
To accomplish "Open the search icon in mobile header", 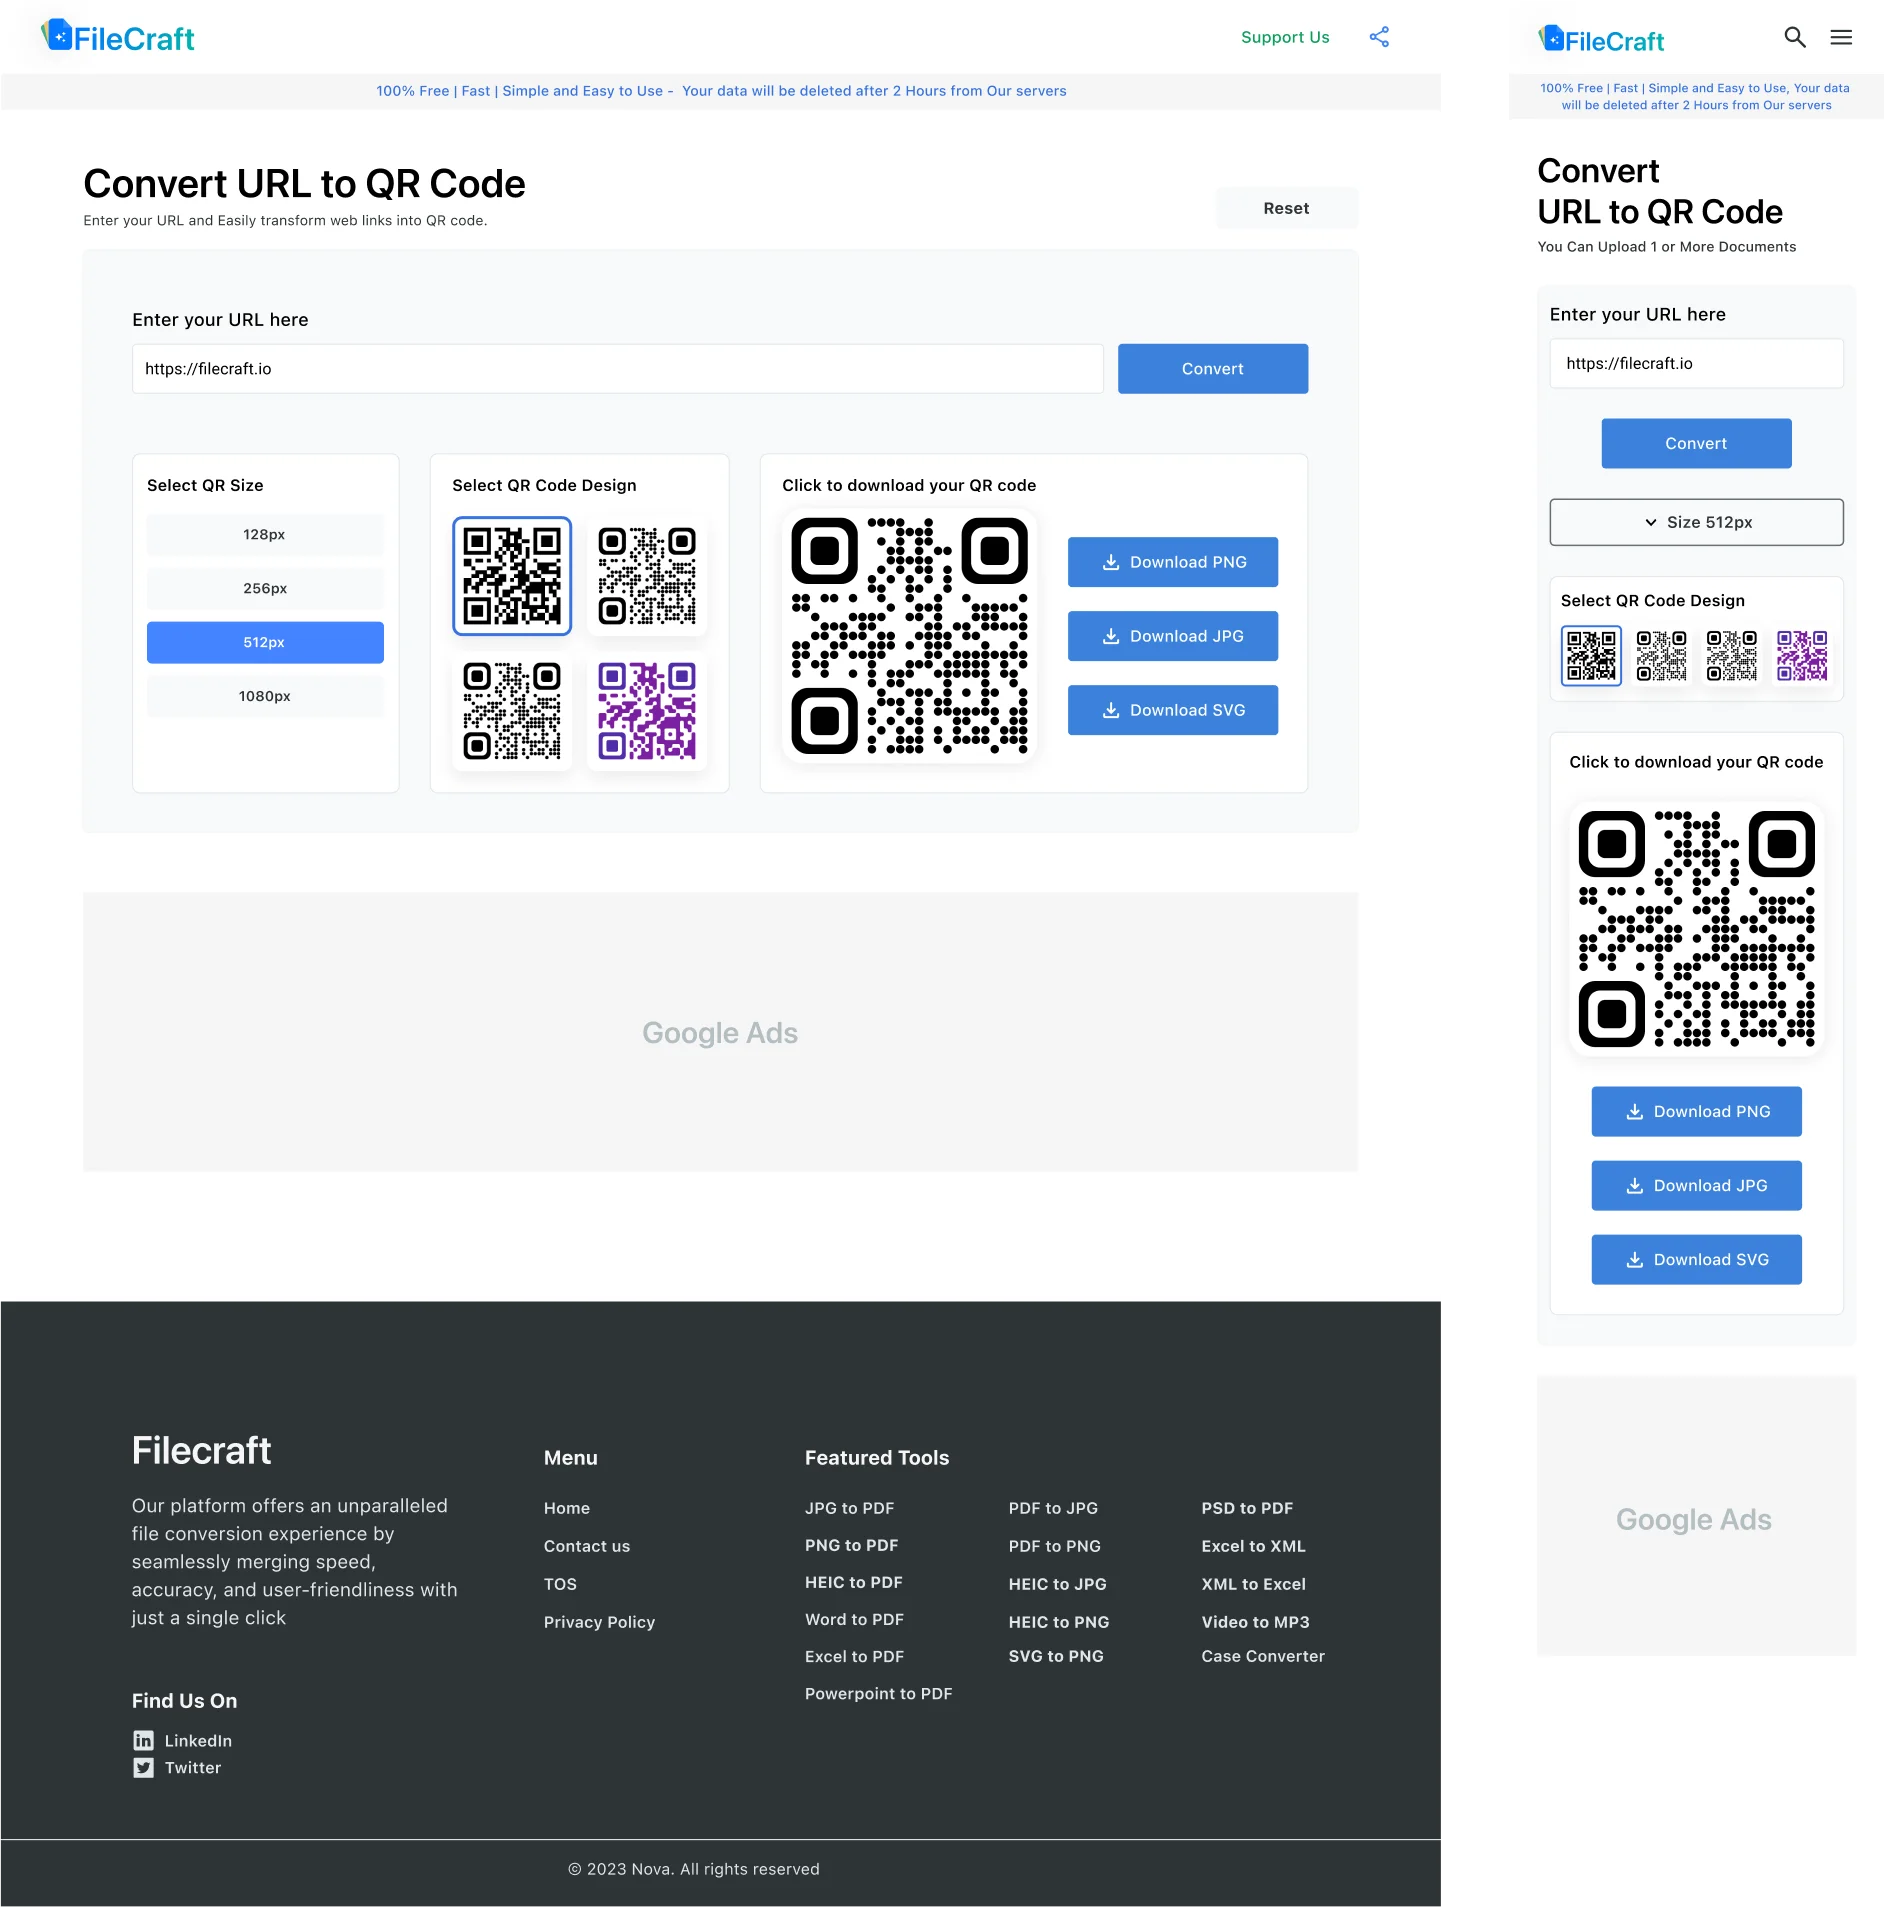I will pos(1794,37).
